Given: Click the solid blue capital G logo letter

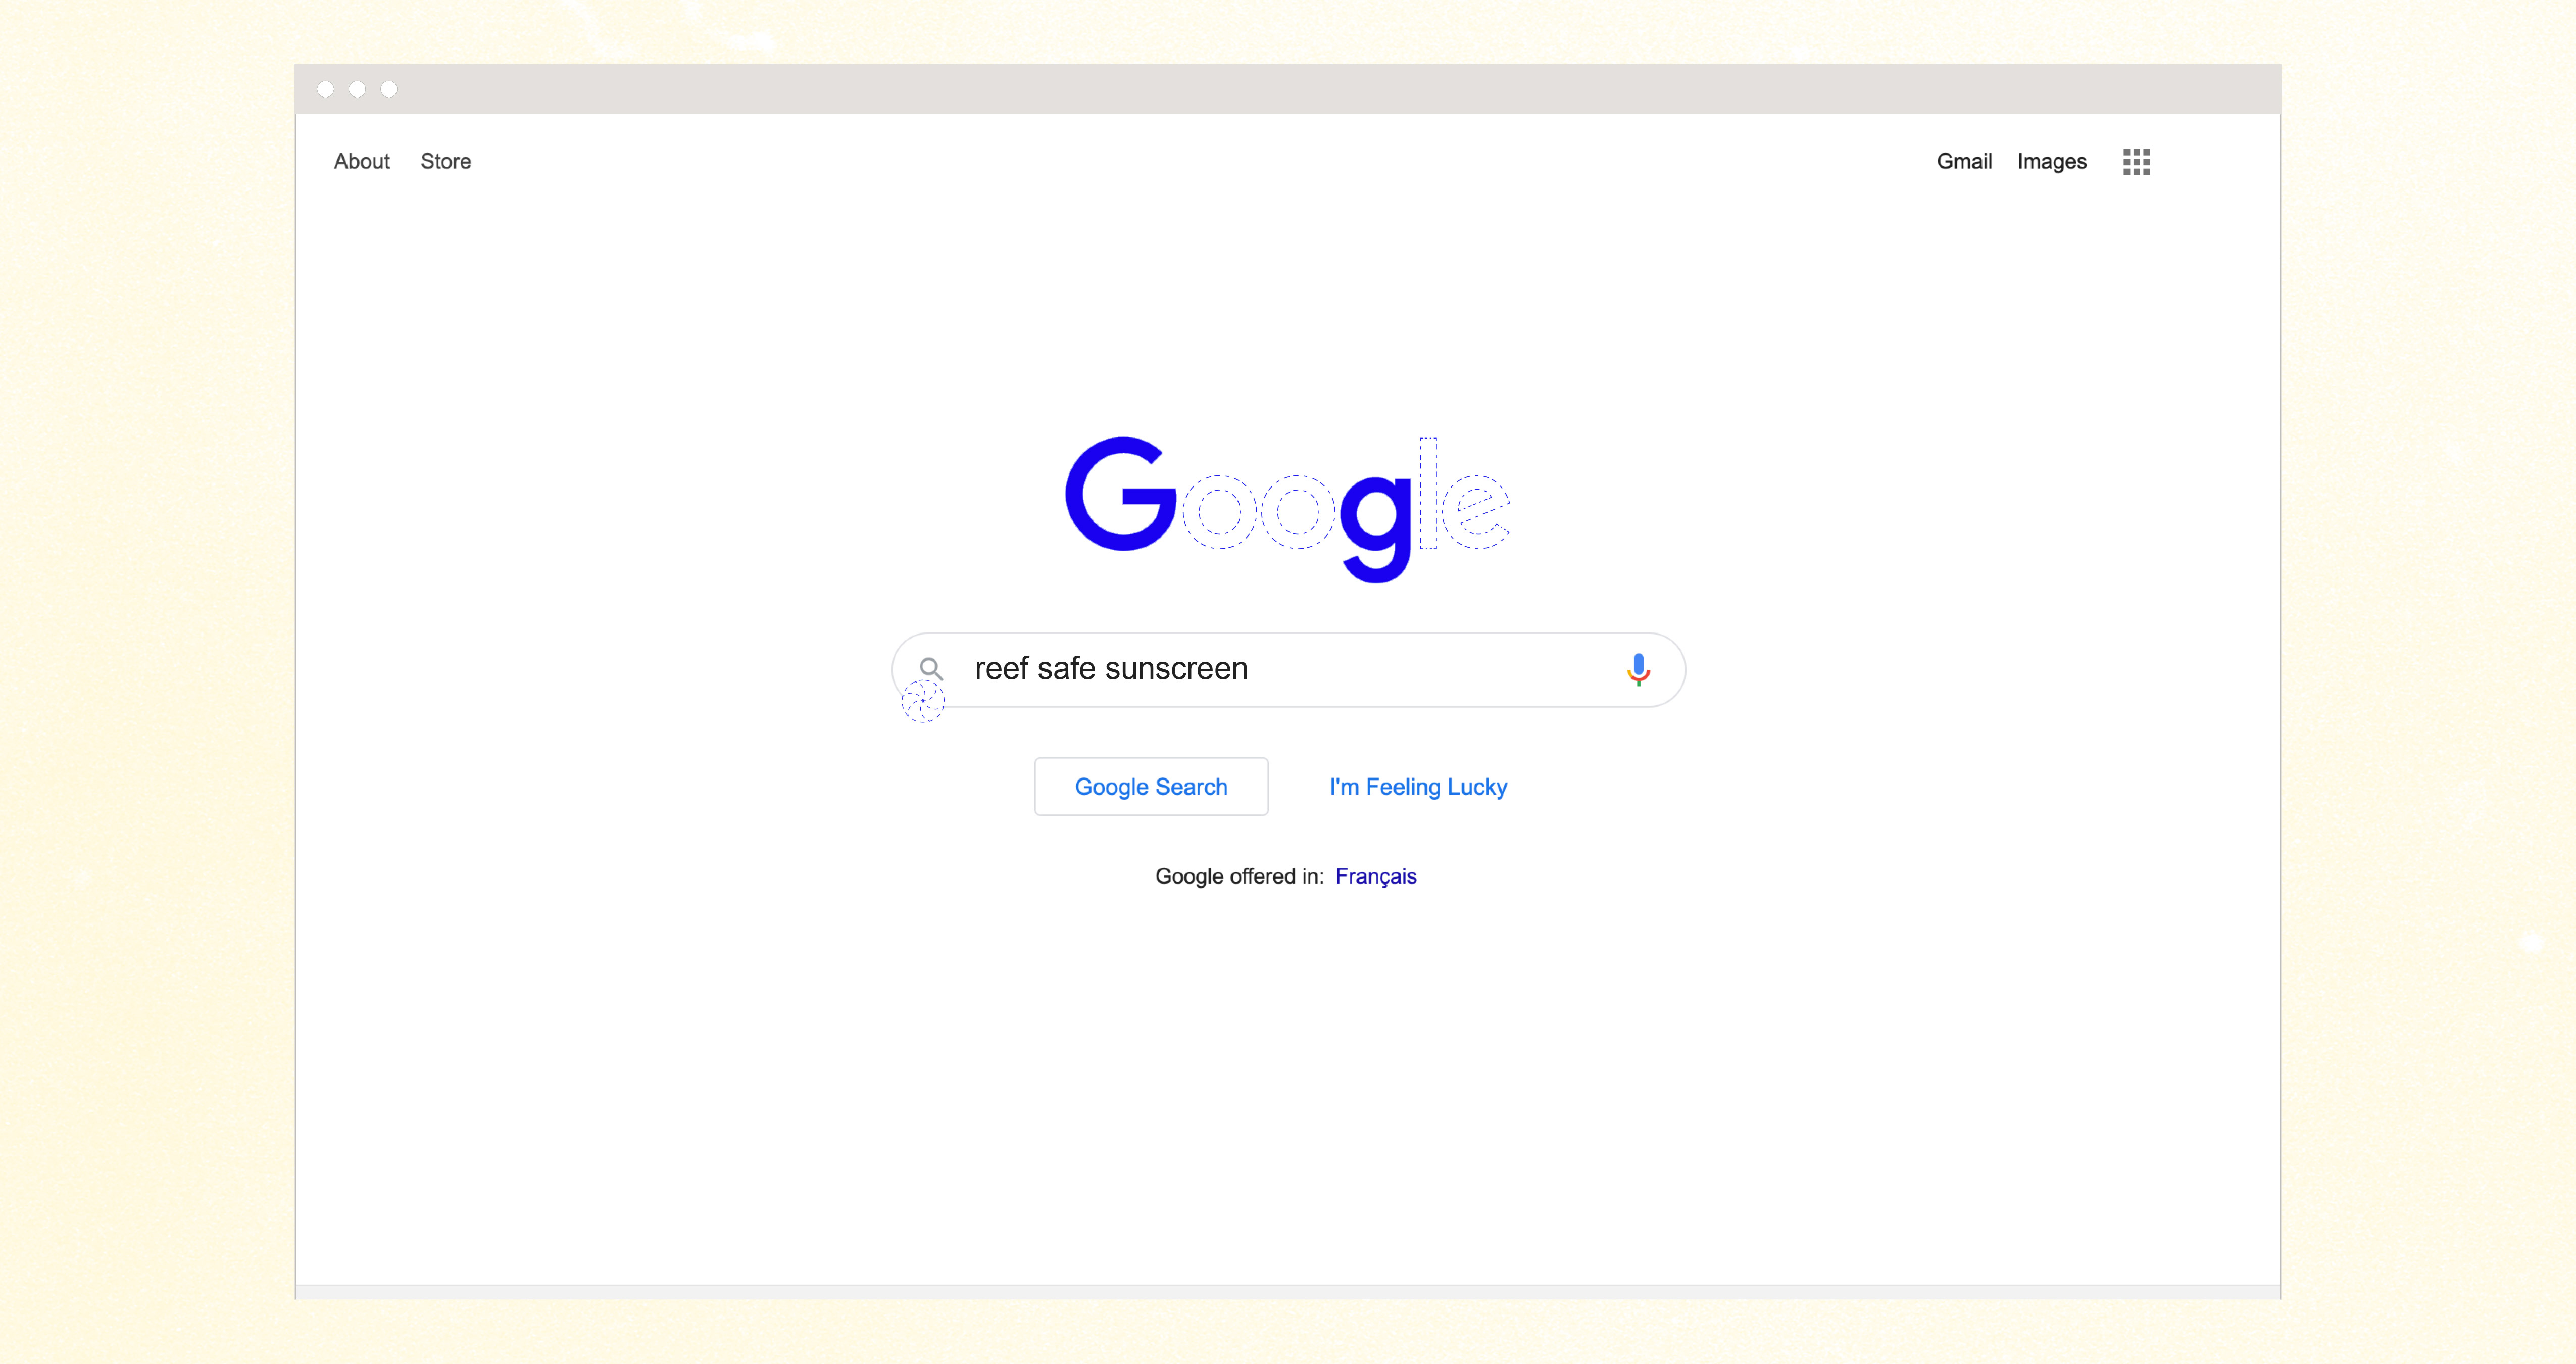Looking at the screenshot, I should point(1121,494).
